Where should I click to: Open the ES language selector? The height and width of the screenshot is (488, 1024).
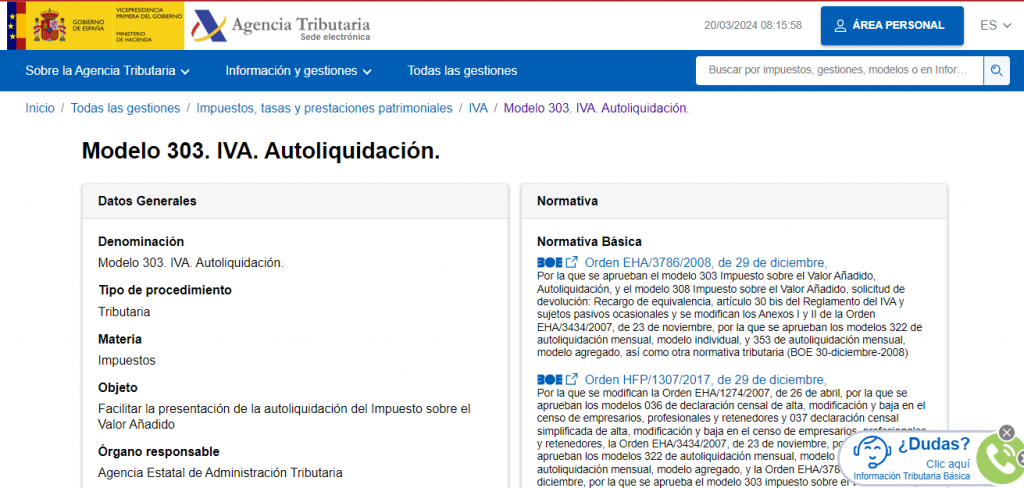coord(995,26)
